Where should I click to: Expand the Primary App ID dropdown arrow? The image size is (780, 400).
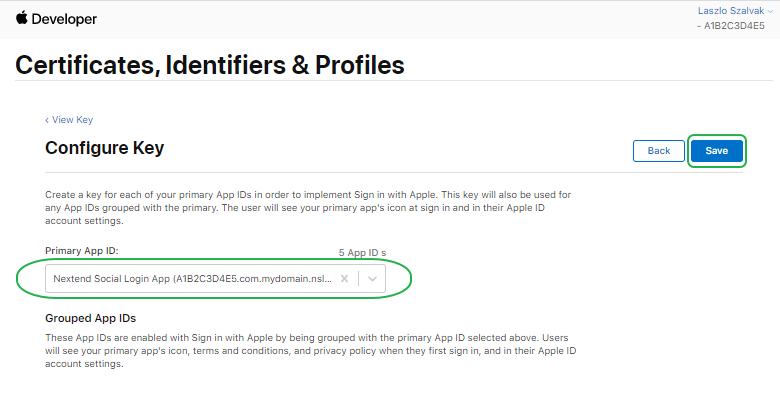pos(372,279)
